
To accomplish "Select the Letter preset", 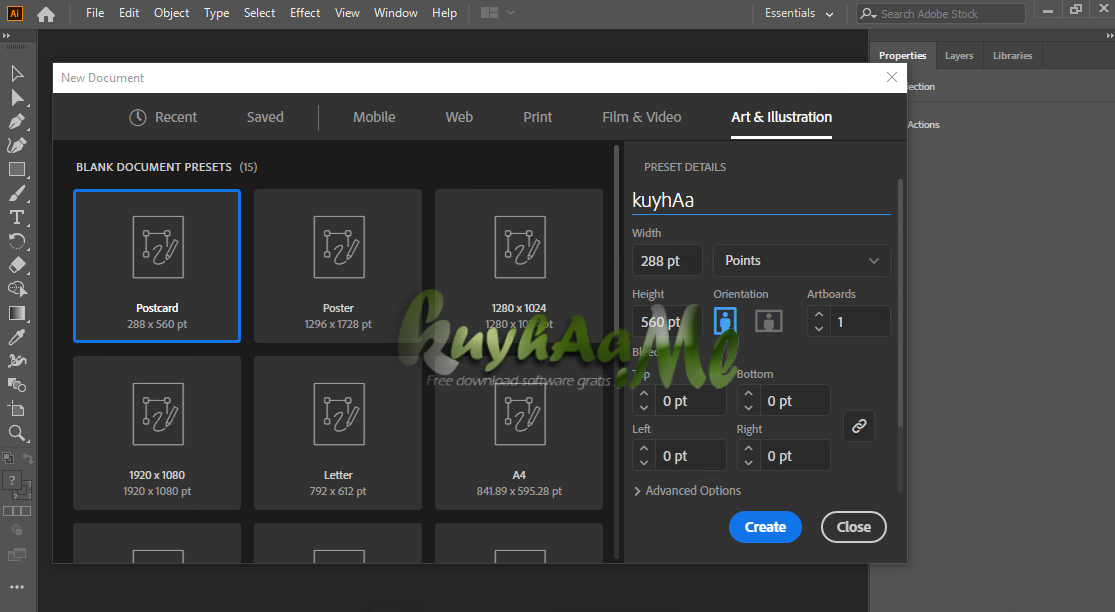I will pos(338,433).
